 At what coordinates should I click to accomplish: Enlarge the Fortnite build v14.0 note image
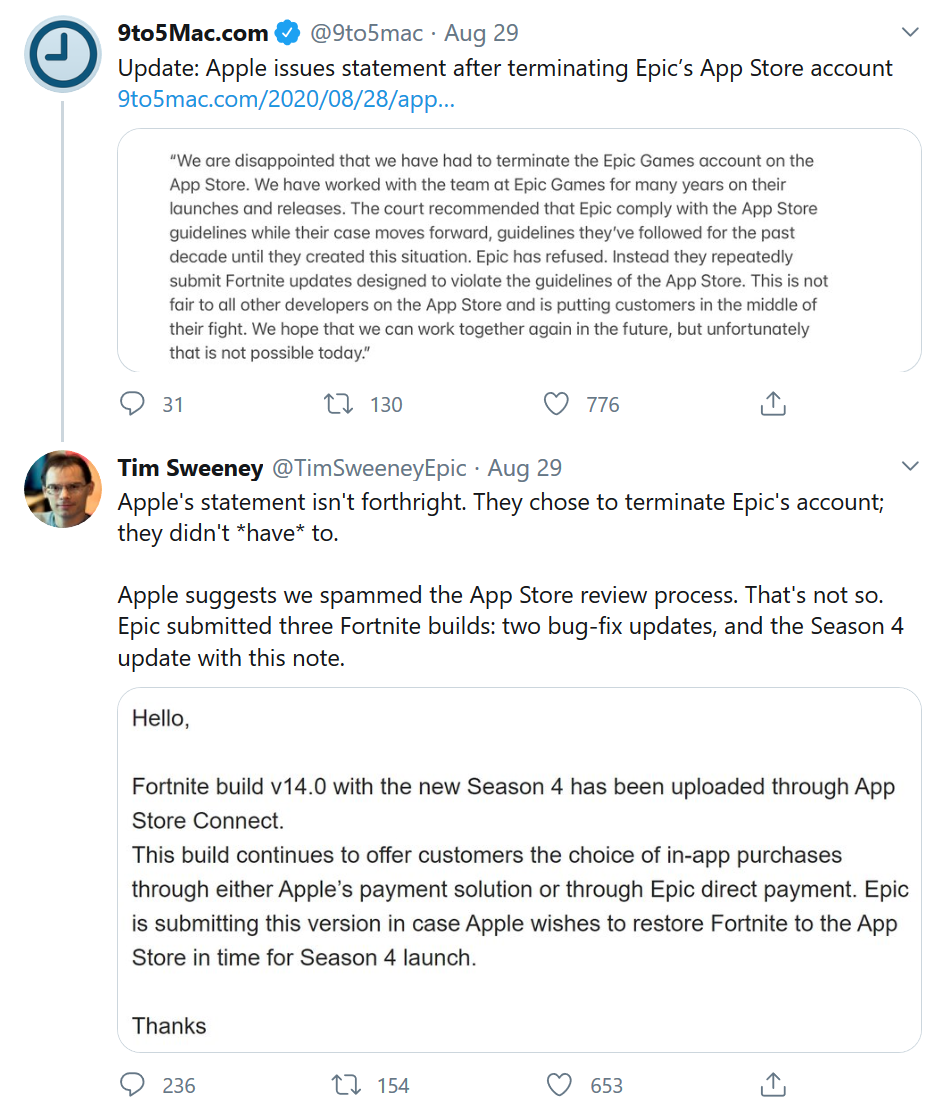[x=519, y=870]
